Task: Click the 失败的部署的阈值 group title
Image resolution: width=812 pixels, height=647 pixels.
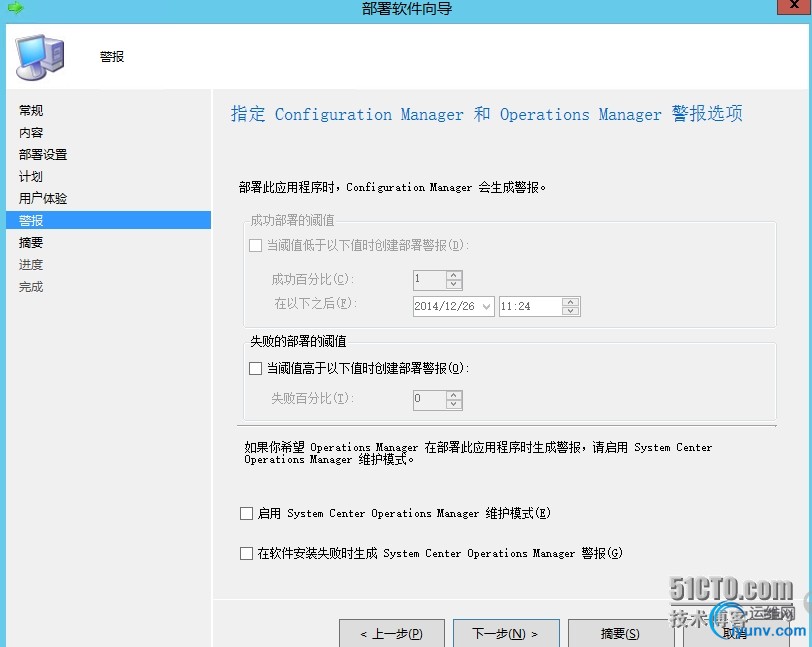Action: (298, 341)
